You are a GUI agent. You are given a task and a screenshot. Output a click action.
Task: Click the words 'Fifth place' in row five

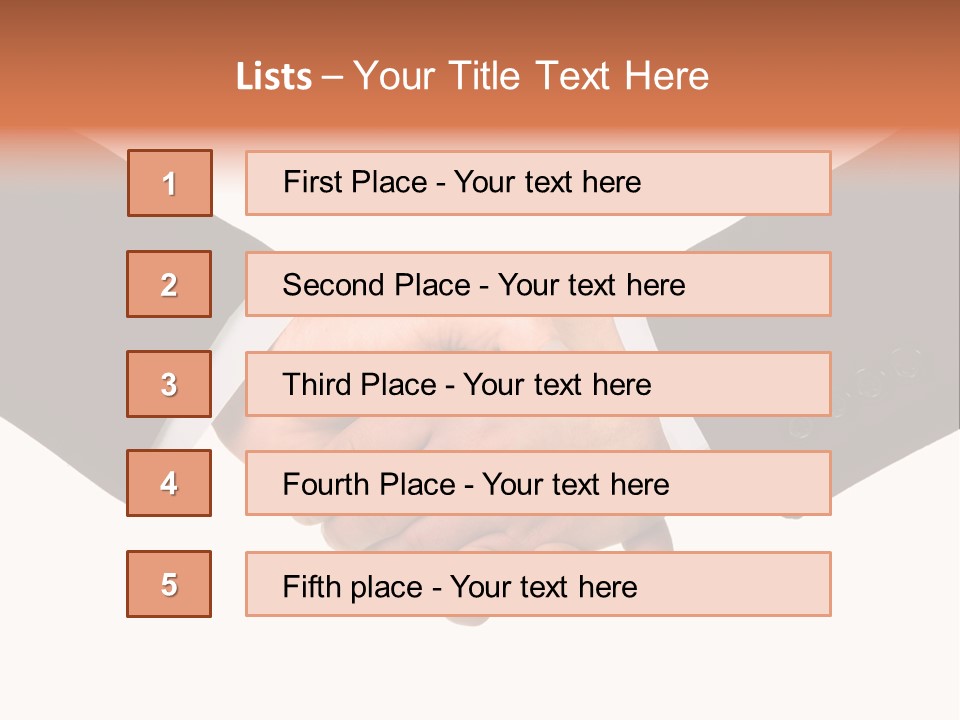click(x=353, y=587)
